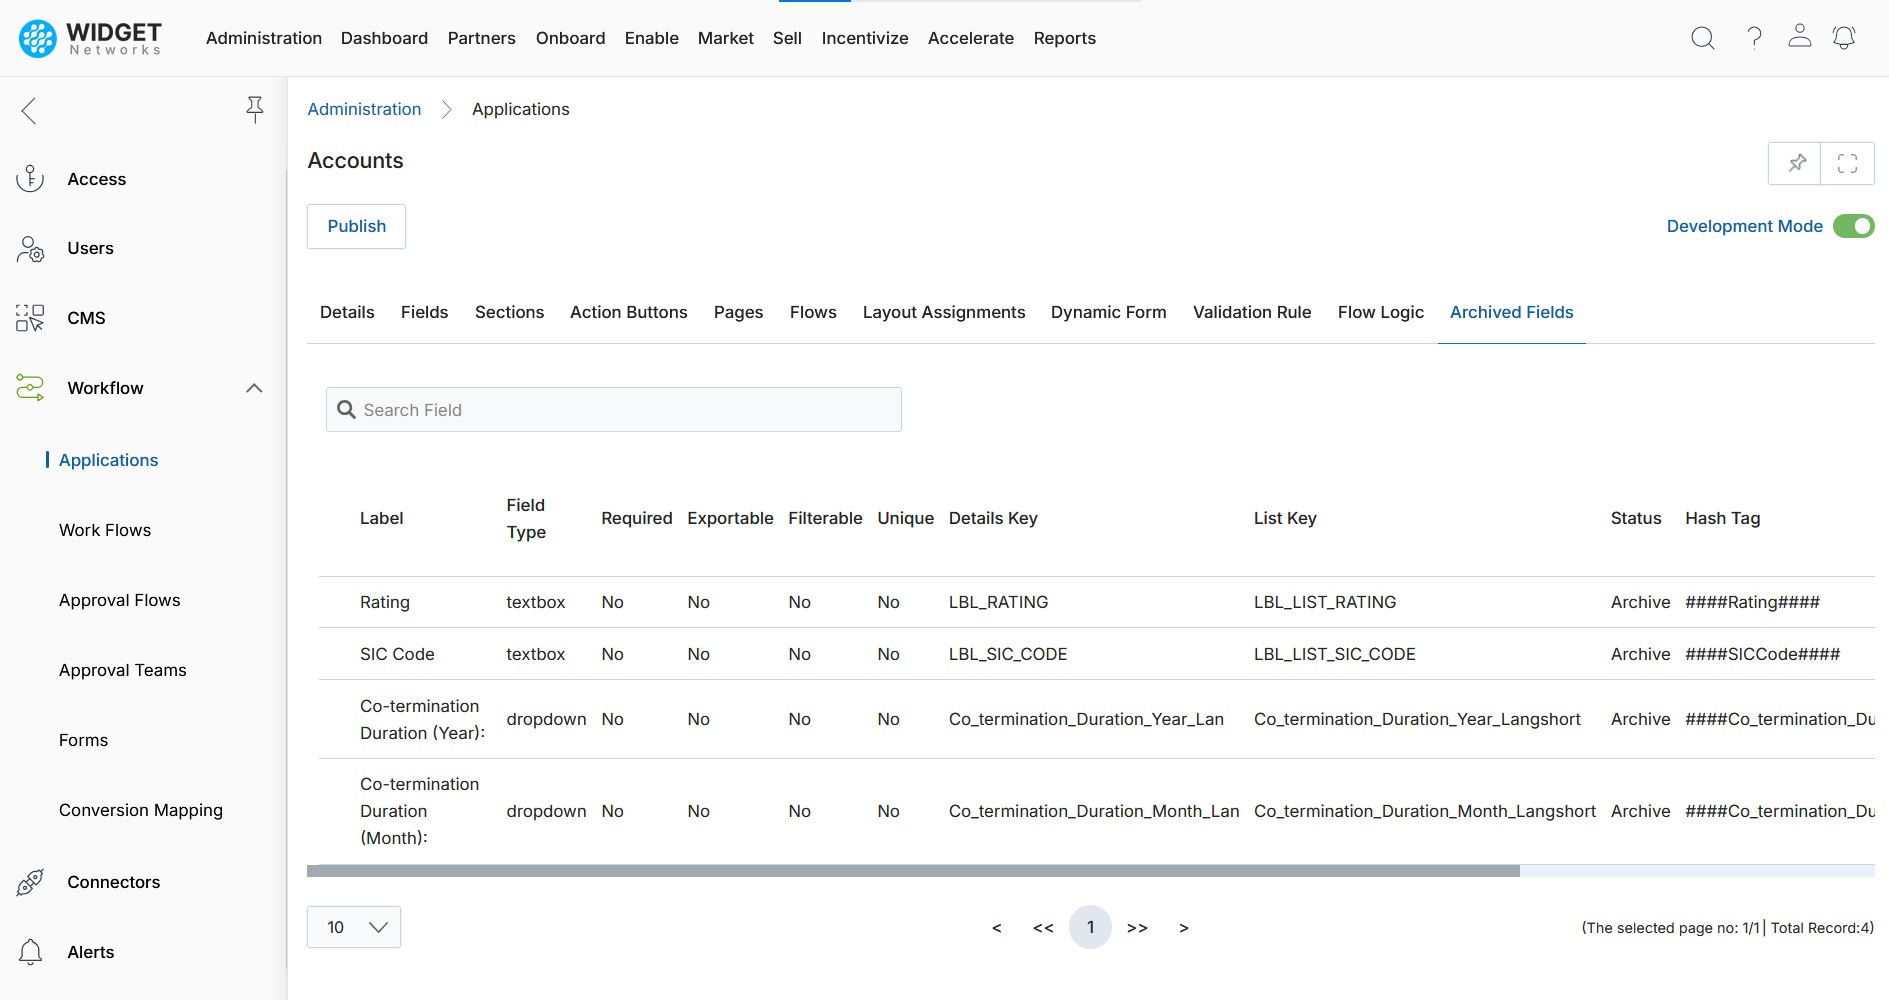Open the search icon in header
The height and width of the screenshot is (1000, 1889).
[1702, 38]
